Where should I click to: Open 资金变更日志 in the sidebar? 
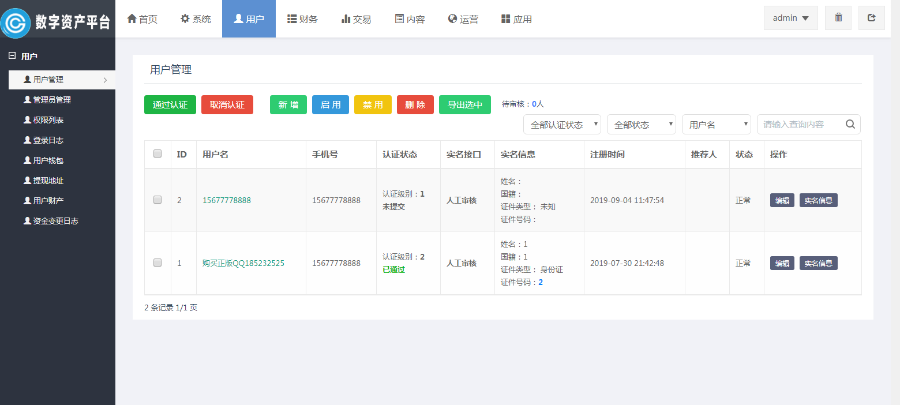[54, 220]
